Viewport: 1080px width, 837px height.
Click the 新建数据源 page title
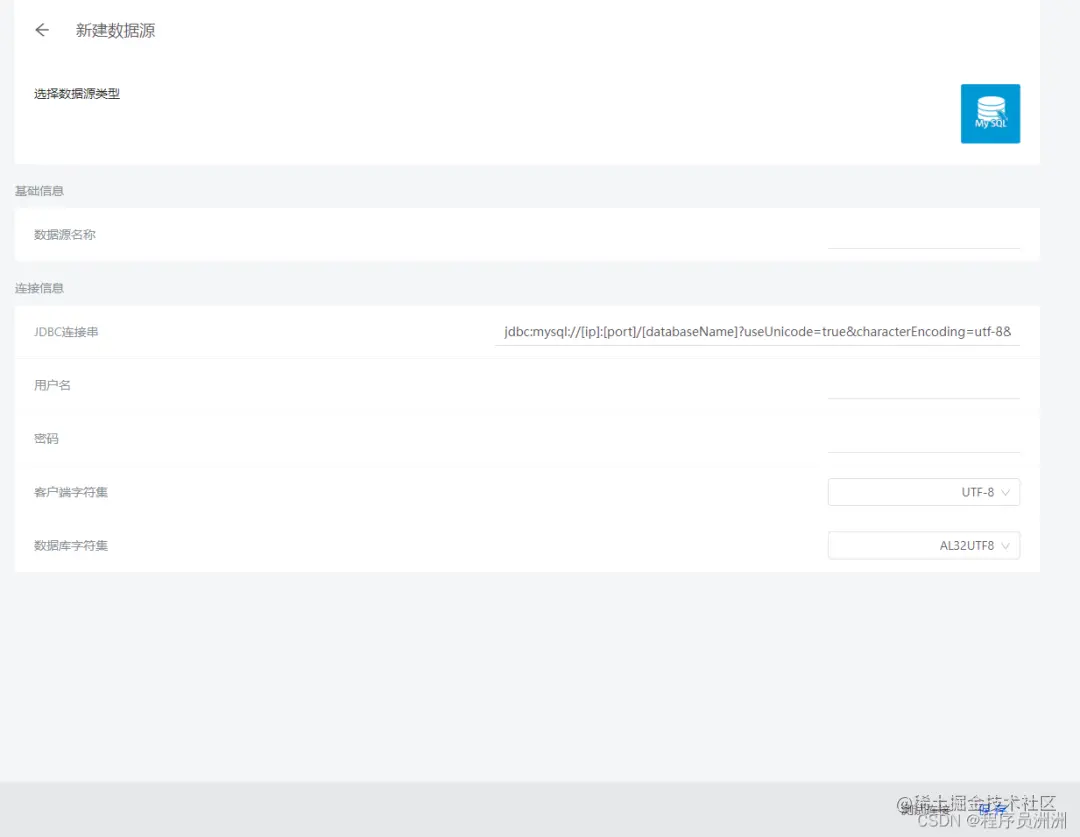click(116, 30)
